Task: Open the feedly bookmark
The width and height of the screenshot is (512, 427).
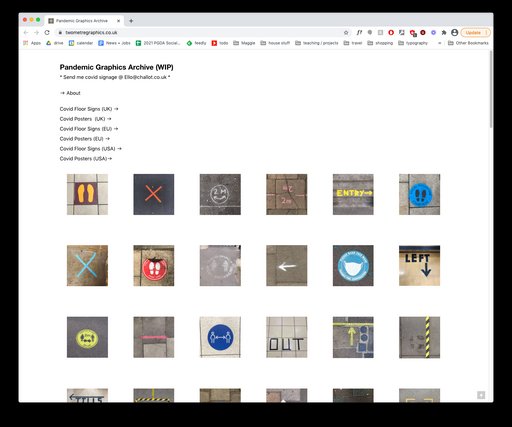Action: [196, 43]
